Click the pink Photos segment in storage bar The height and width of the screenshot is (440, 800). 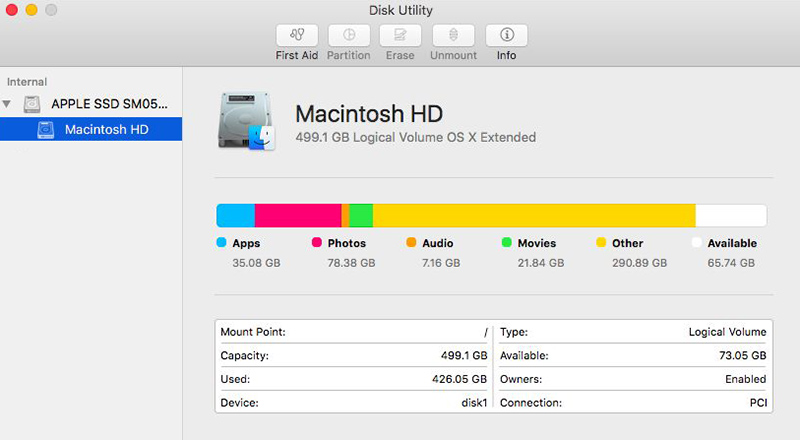pos(298,215)
